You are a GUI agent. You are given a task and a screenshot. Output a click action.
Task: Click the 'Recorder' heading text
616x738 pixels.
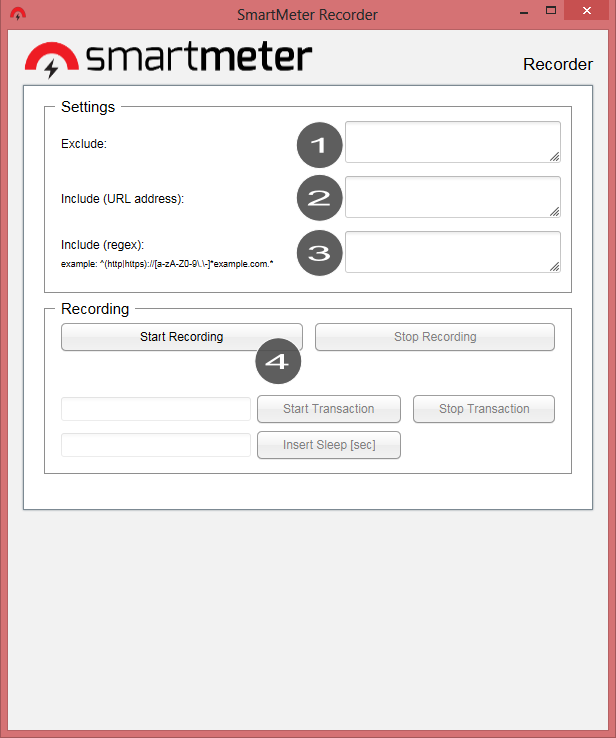tap(558, 64)
